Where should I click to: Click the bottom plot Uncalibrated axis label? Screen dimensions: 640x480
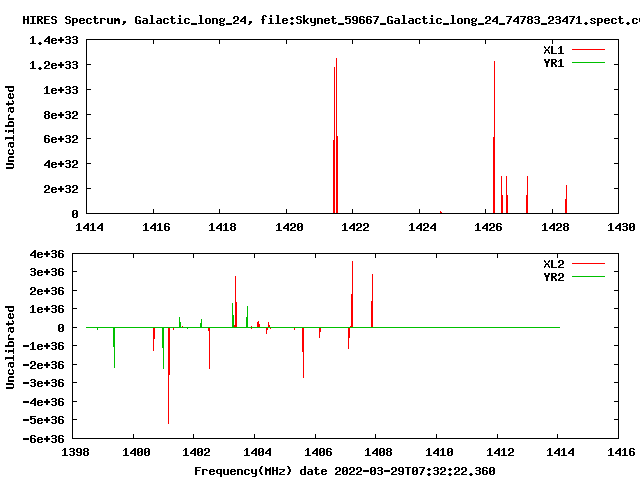[x=10, y=347]
